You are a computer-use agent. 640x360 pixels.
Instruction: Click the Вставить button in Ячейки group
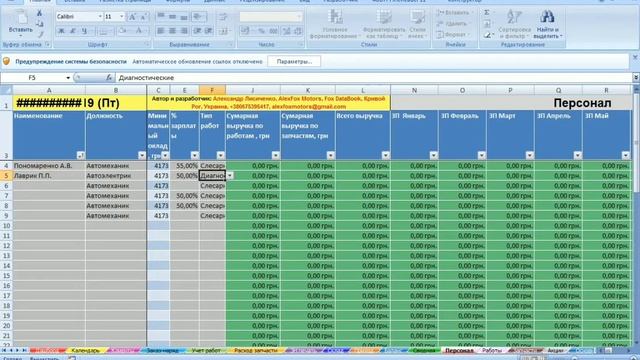click(x=454, y=13)
